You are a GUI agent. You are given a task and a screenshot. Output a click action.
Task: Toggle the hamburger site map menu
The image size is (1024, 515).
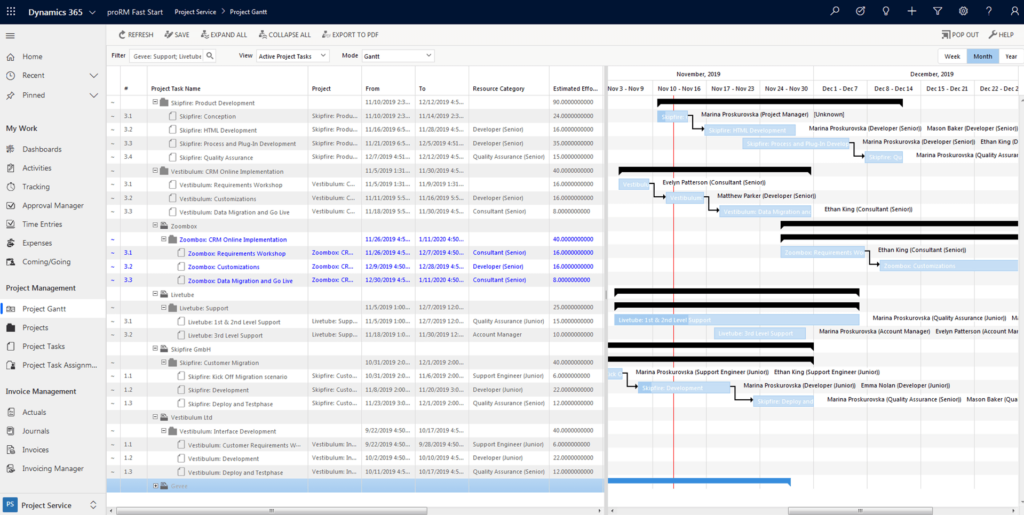tap(10, 35)
